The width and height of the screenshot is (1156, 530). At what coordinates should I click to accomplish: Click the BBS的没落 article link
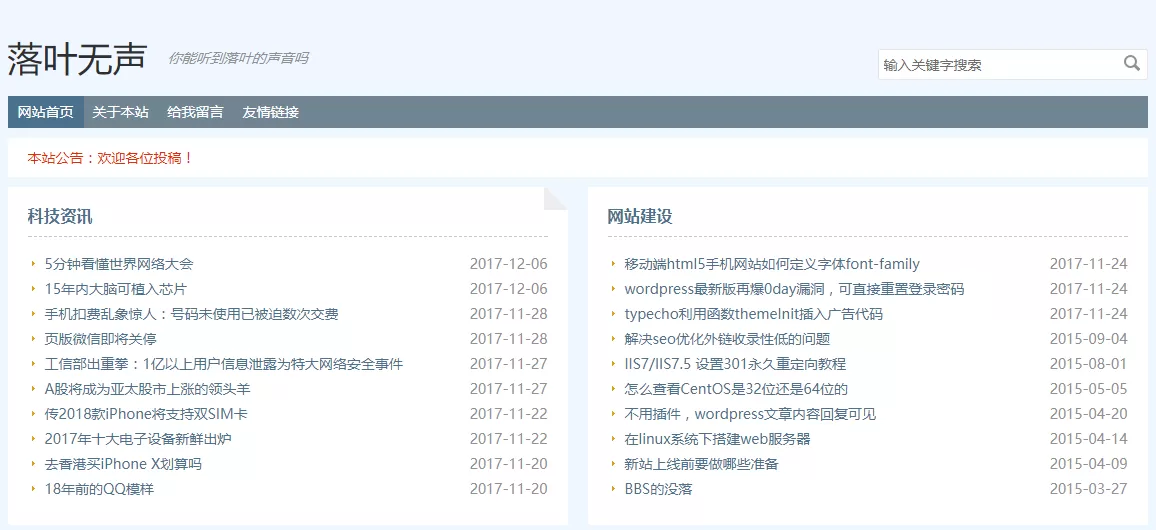(659, 489)
